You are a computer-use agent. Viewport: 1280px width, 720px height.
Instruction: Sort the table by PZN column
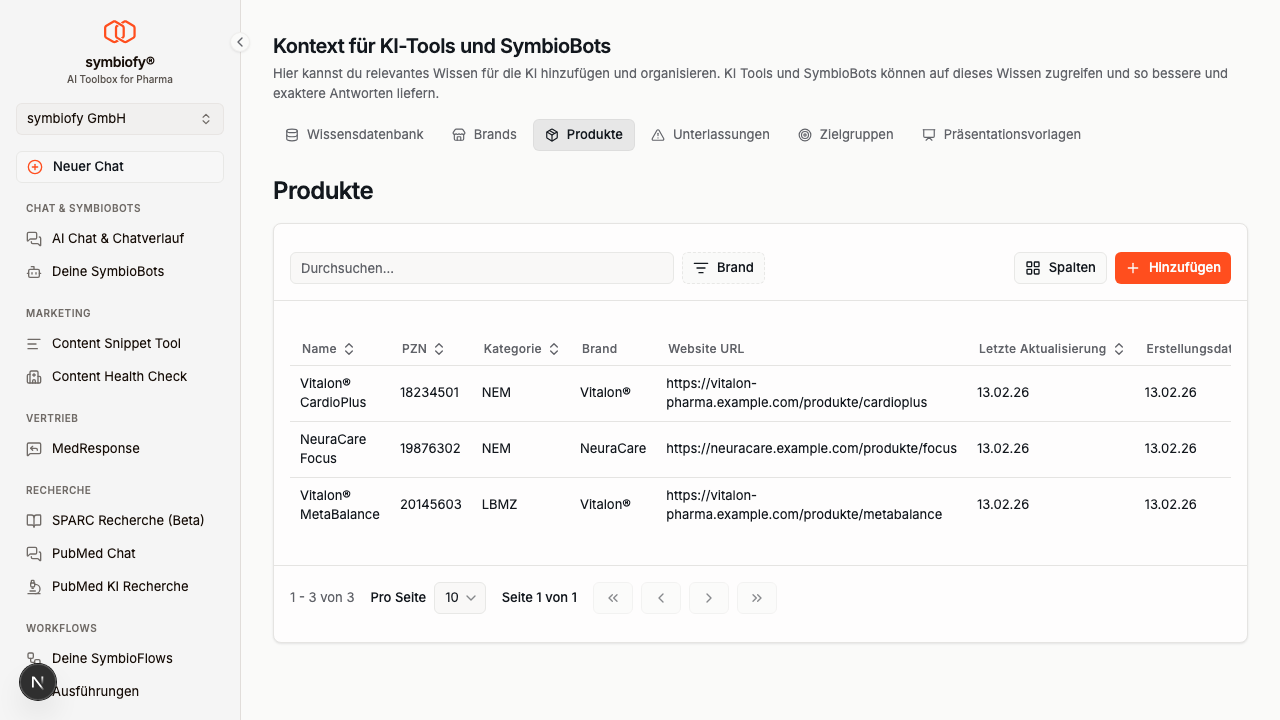423,349
